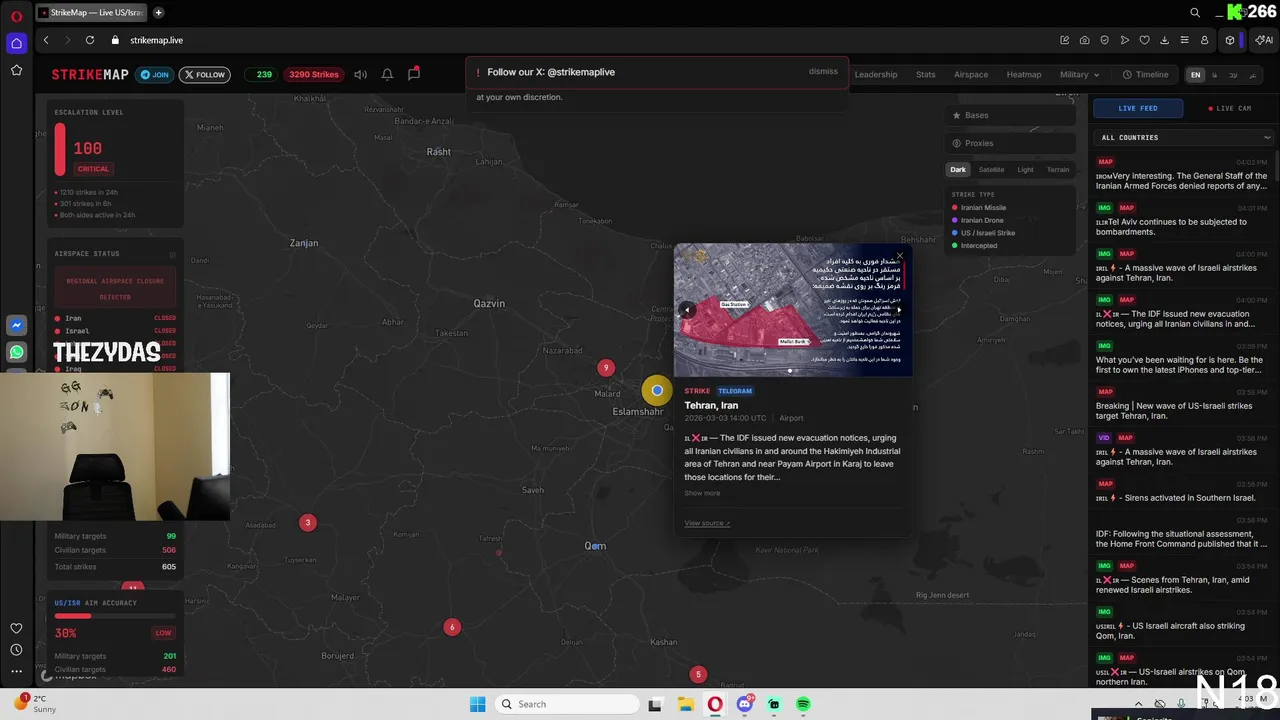Open Messenger in Opera sidebar

[16, 325]
